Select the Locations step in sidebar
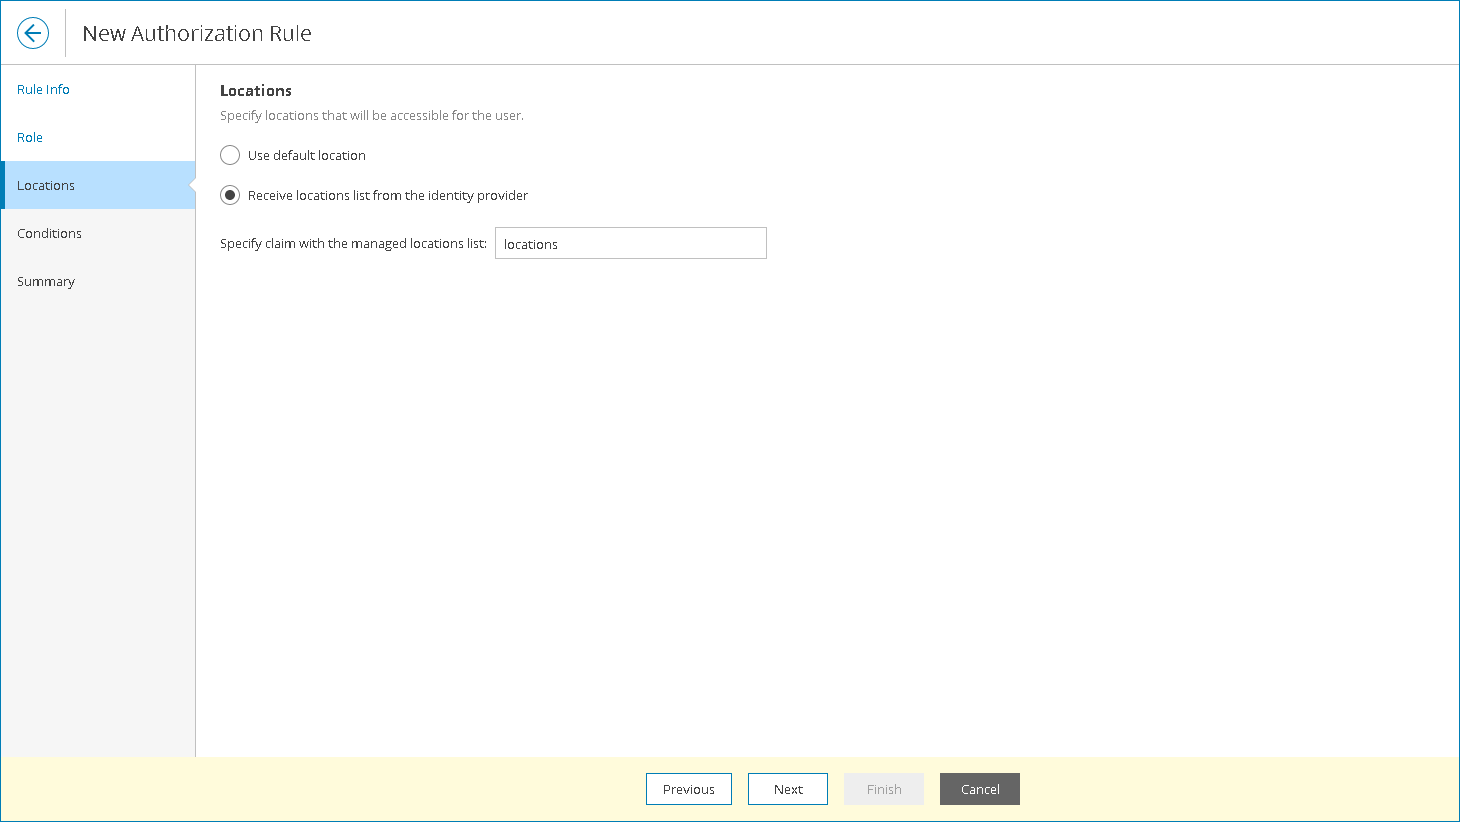Viewport: 1460px width, 822px height. (x=98, y=185)
